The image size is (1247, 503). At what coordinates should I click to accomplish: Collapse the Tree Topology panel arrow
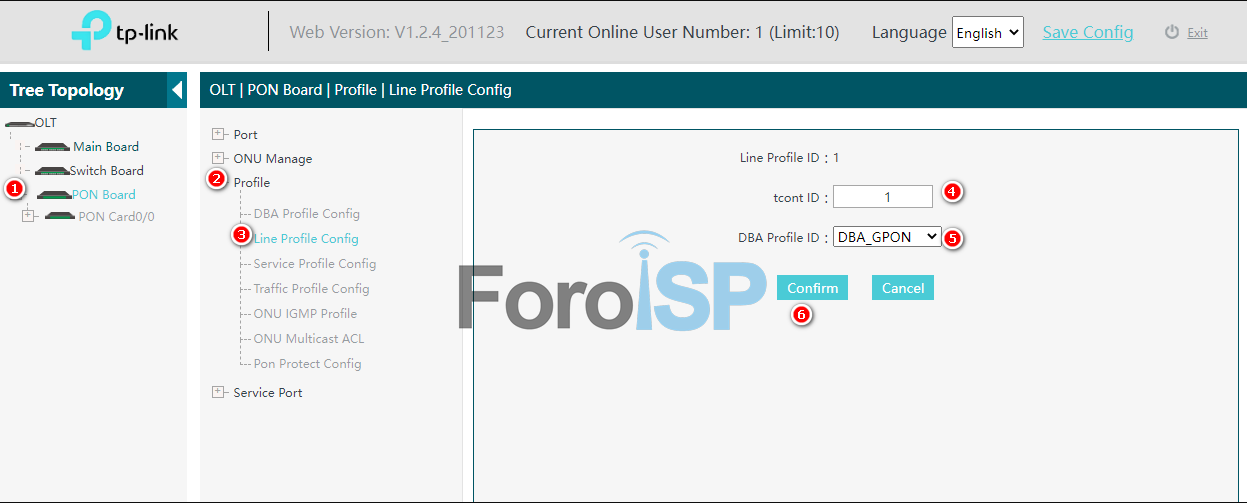click(177, 90)
